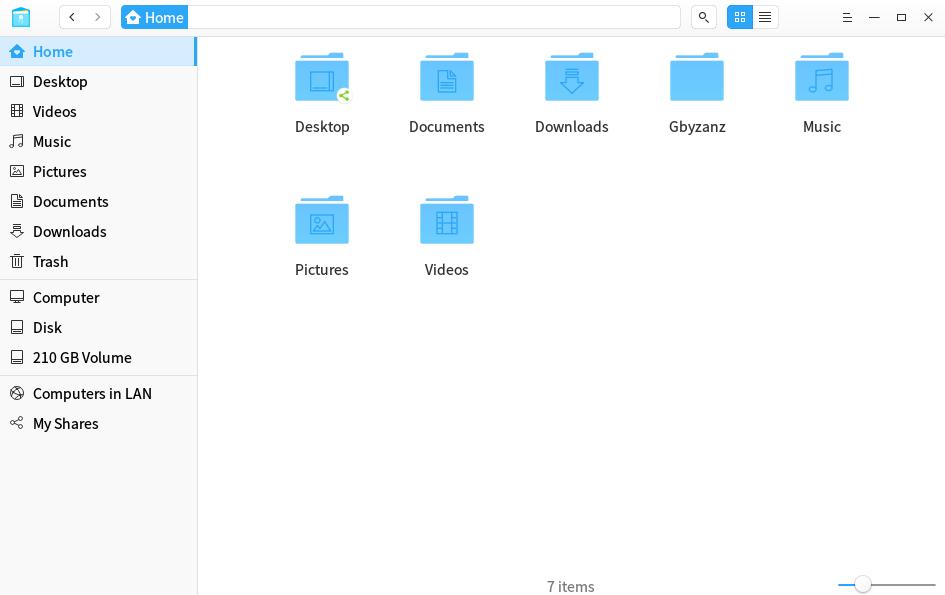Click the empty address bar field
945x595 pixels.
tap(434, 17)
